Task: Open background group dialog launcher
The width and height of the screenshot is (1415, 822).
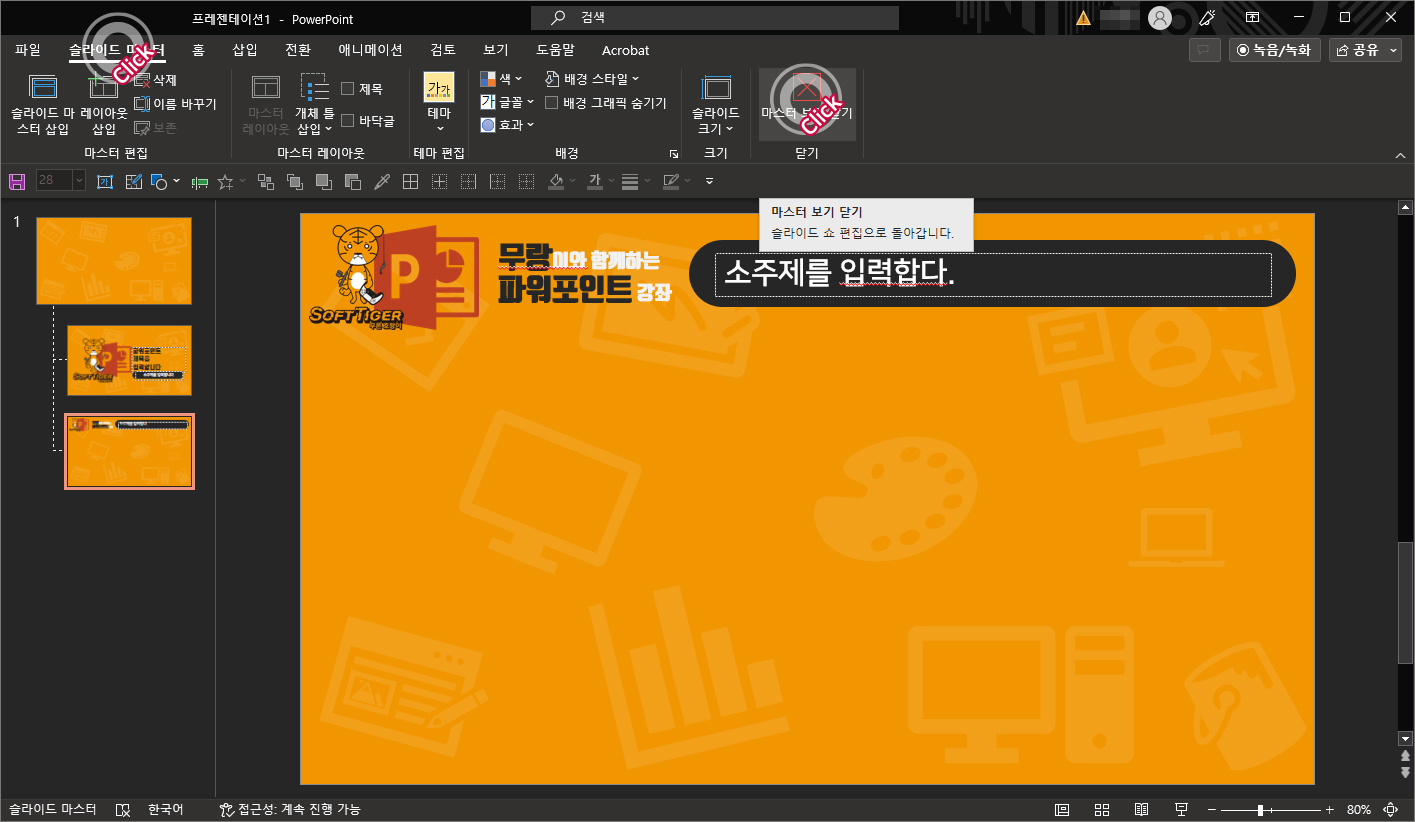Action: 674,154
